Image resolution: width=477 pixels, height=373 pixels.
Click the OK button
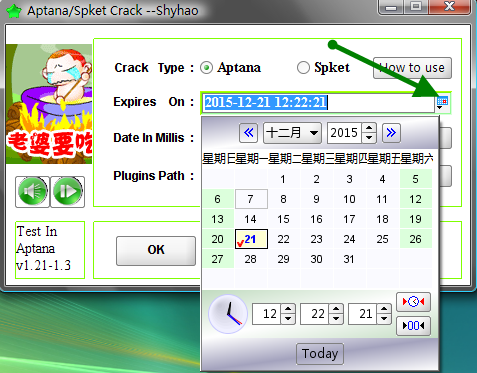pos(156,250)
